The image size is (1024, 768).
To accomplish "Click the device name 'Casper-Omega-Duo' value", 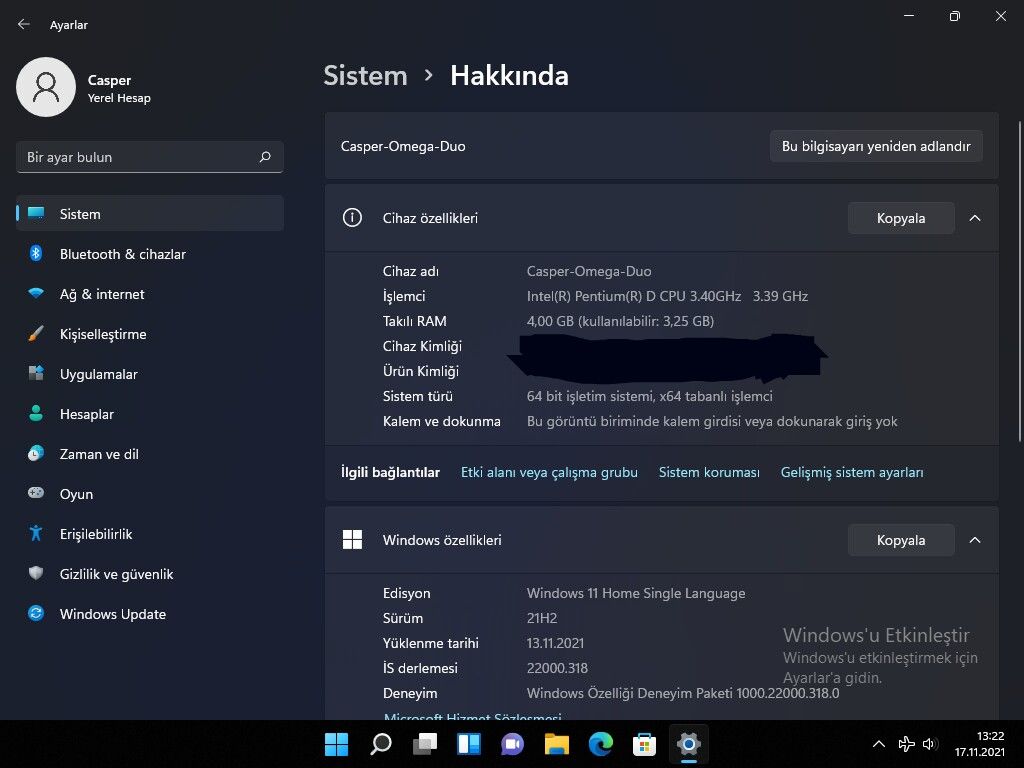I will point(589,271).
